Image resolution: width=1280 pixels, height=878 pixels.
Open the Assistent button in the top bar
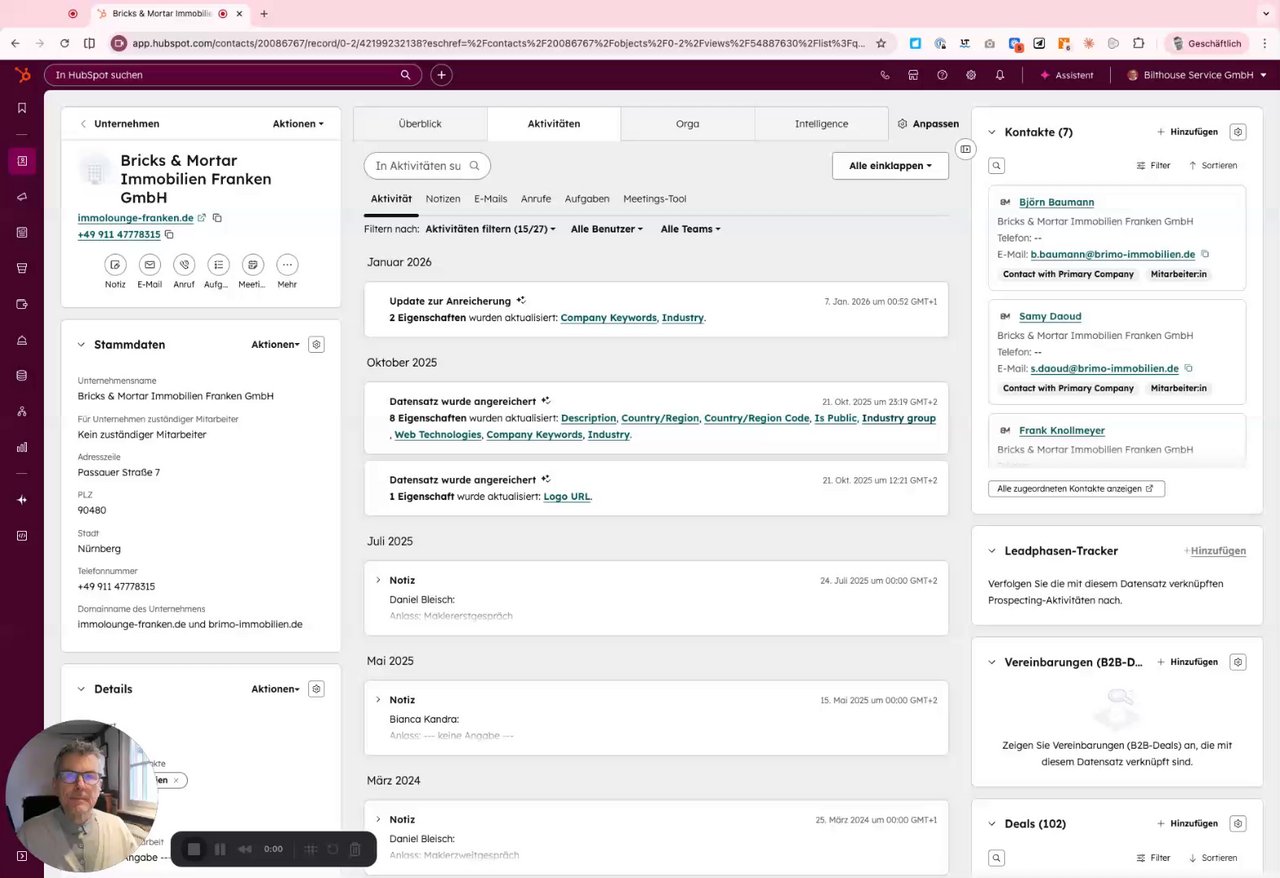point(1067,75)
